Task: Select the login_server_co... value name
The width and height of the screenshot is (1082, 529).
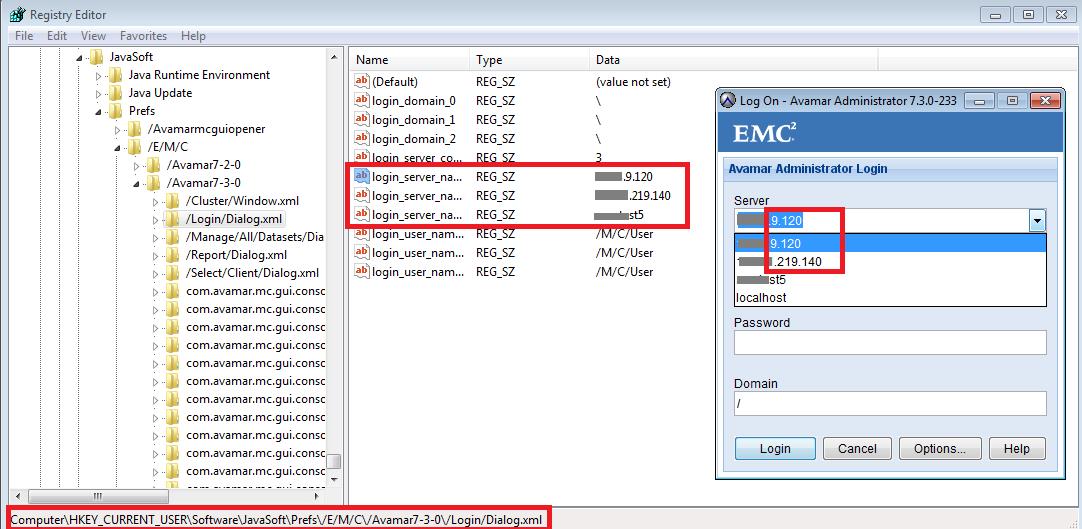Action: click(x=417, y=157)
